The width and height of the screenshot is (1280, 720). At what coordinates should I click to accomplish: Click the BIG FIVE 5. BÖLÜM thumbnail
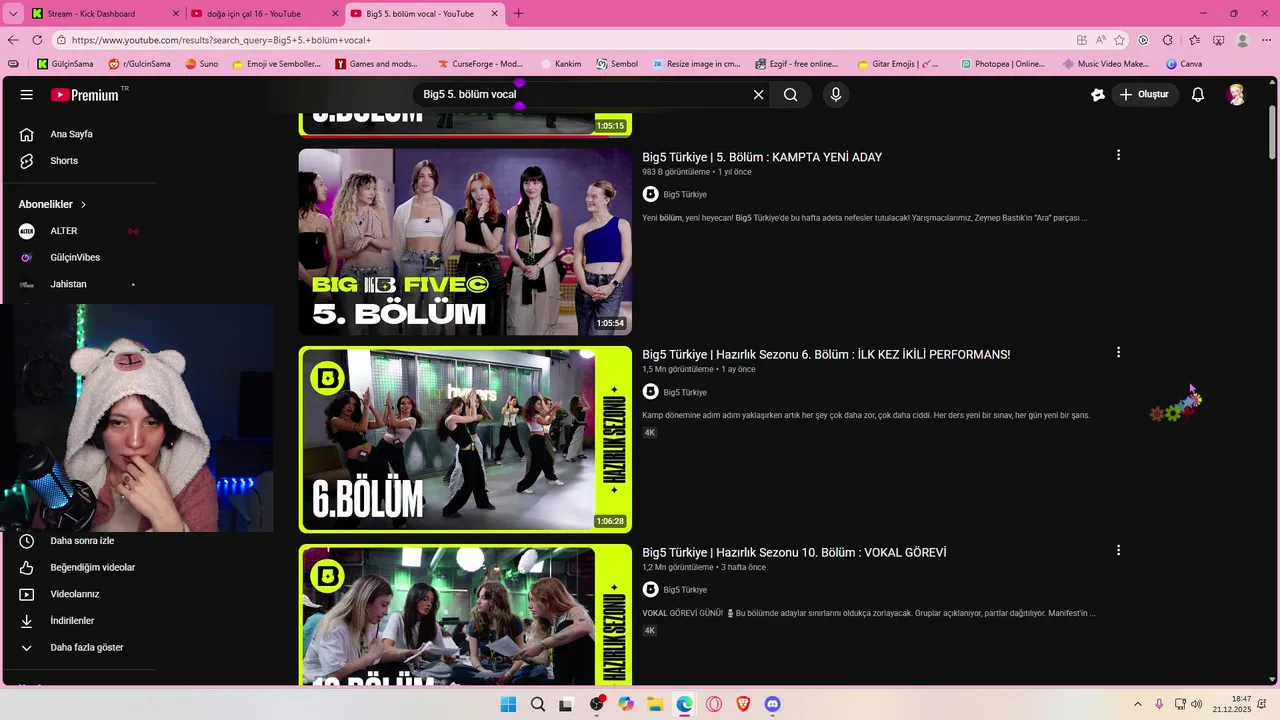pos(465,242)
